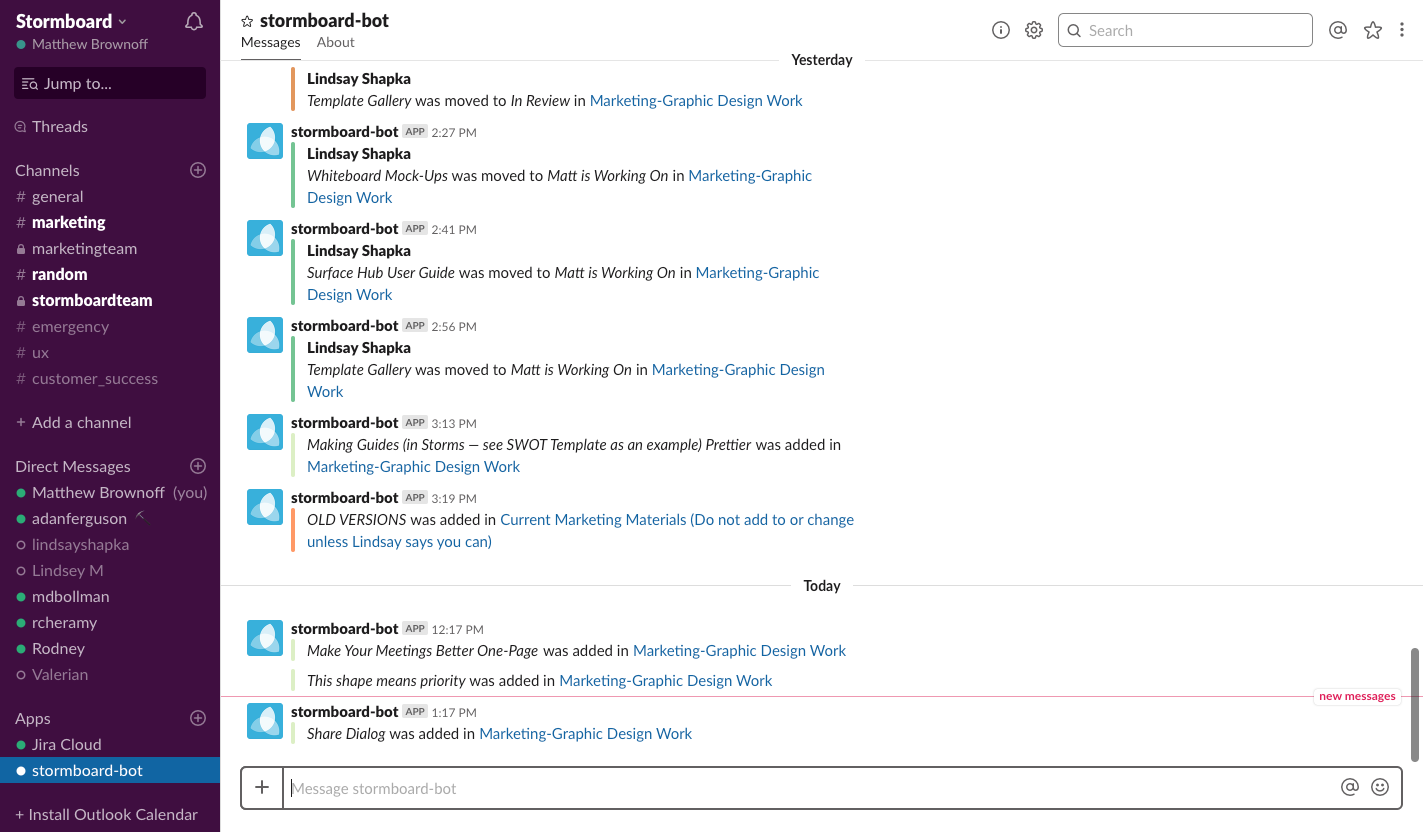Click the Message stormboard-bot input

[x=810, y=788]
